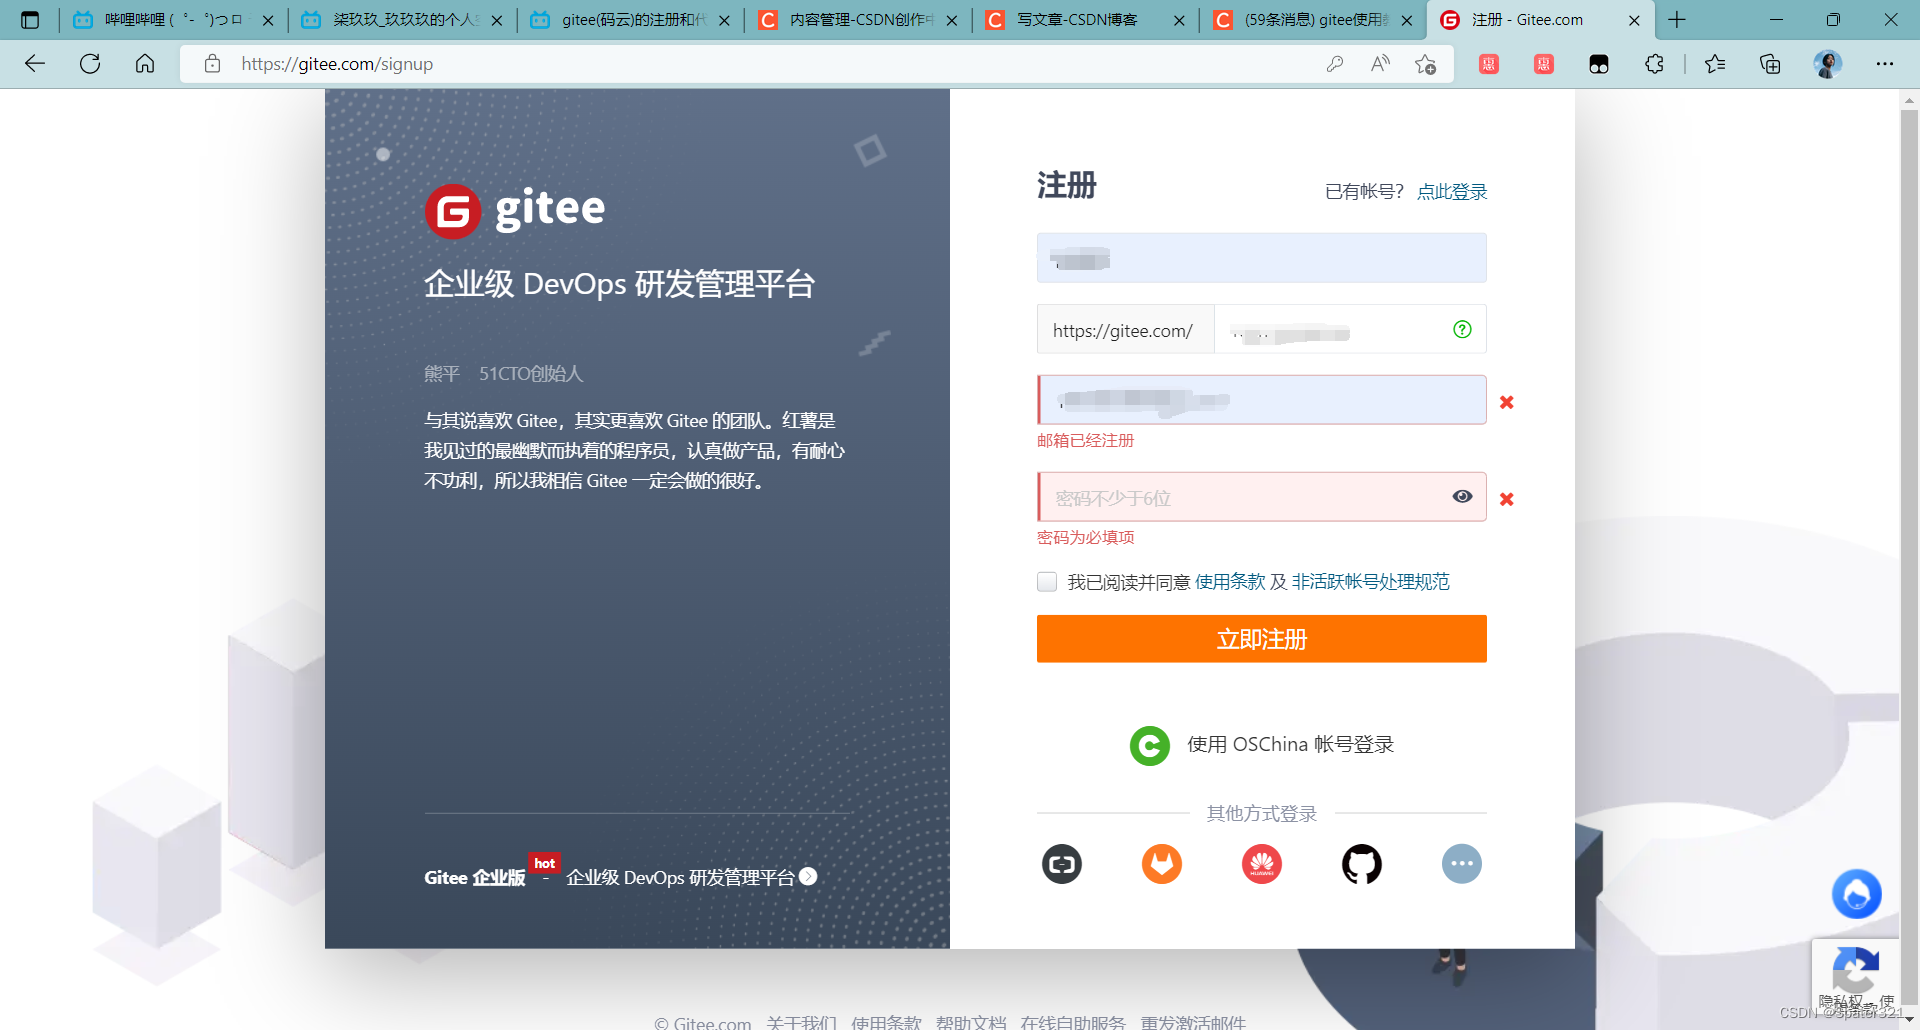
Task: Sign in with Coding chain icon
Action: click(x=1062, y=864)
